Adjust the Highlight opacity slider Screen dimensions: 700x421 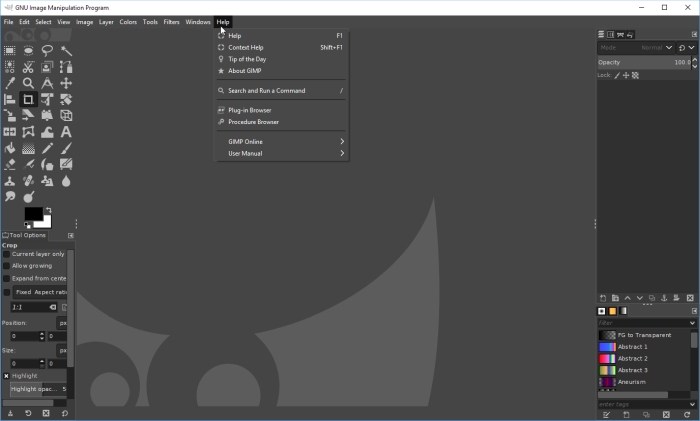[x=38, y=389]
